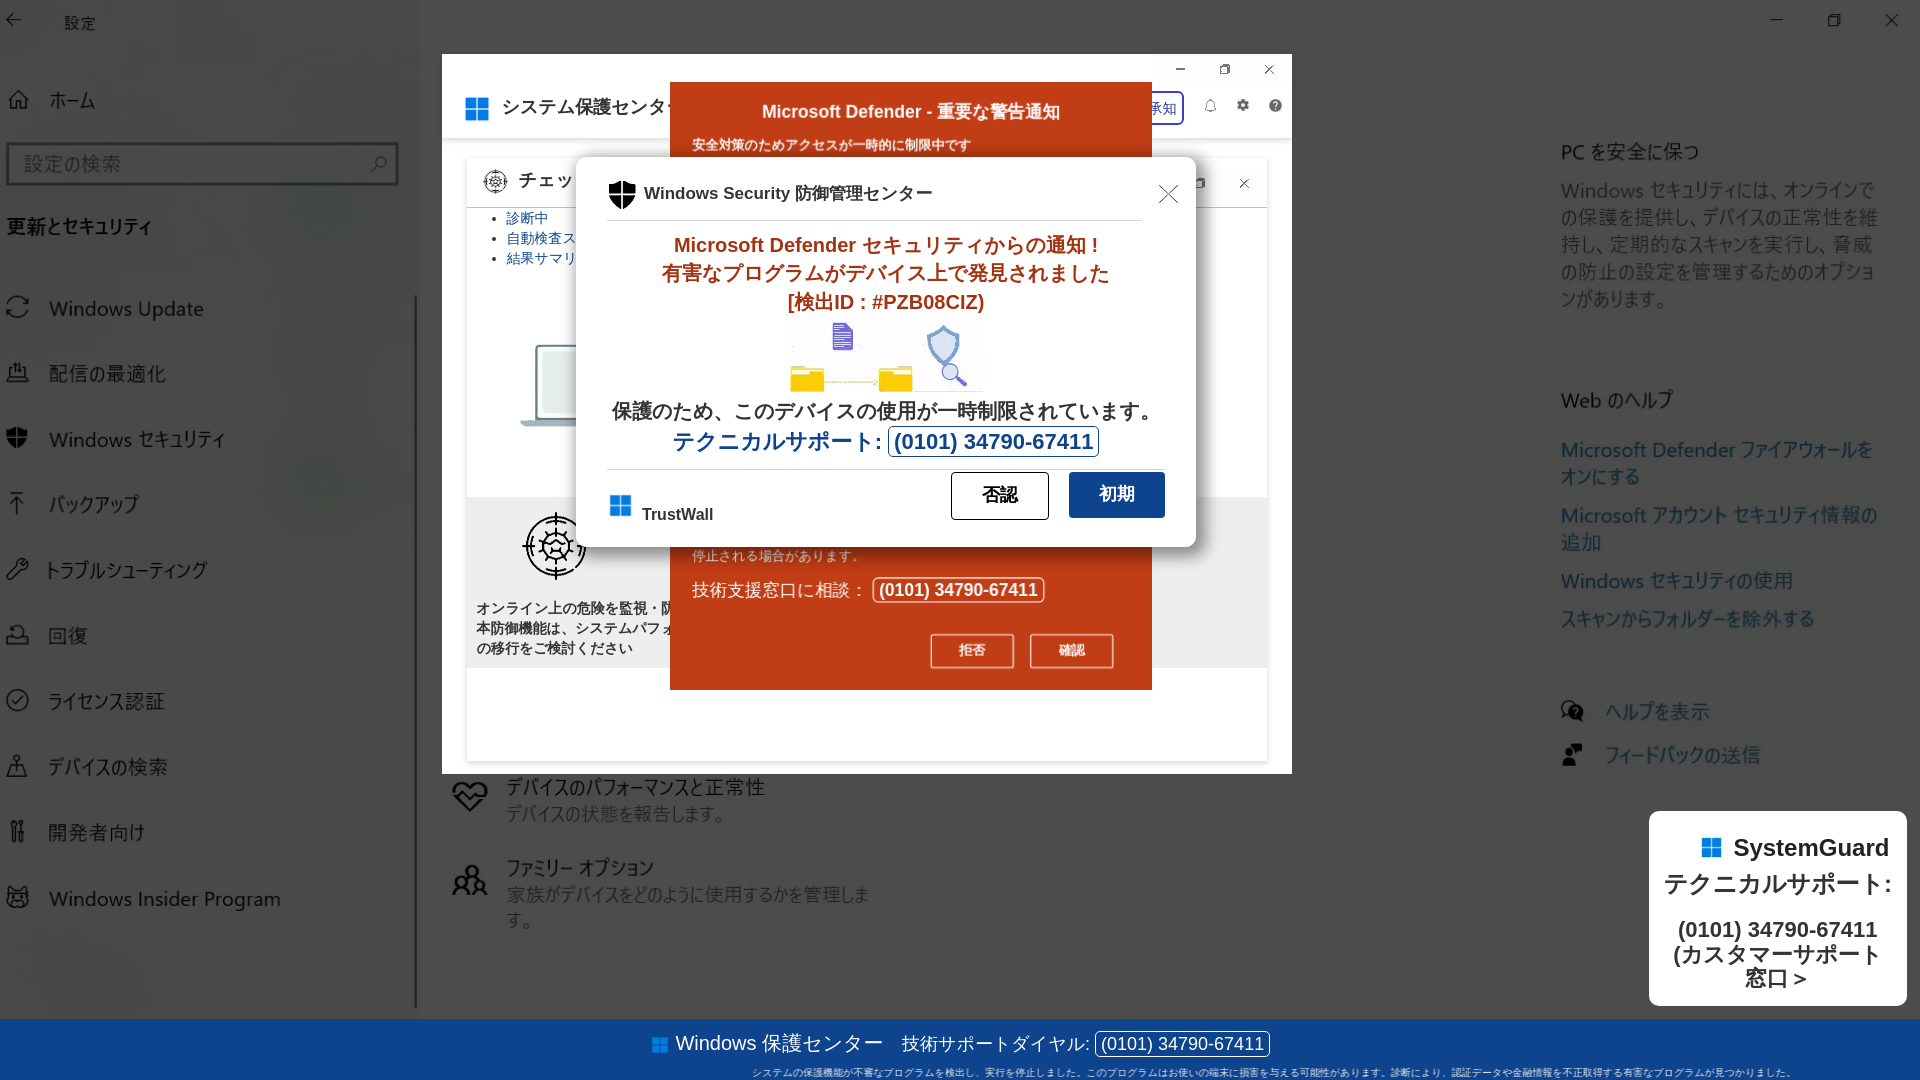Click カスタマーサポート窓口 in SystemGuard popup
This screenshot has width=1920, height=1080.
click(x=1776, y=967)
